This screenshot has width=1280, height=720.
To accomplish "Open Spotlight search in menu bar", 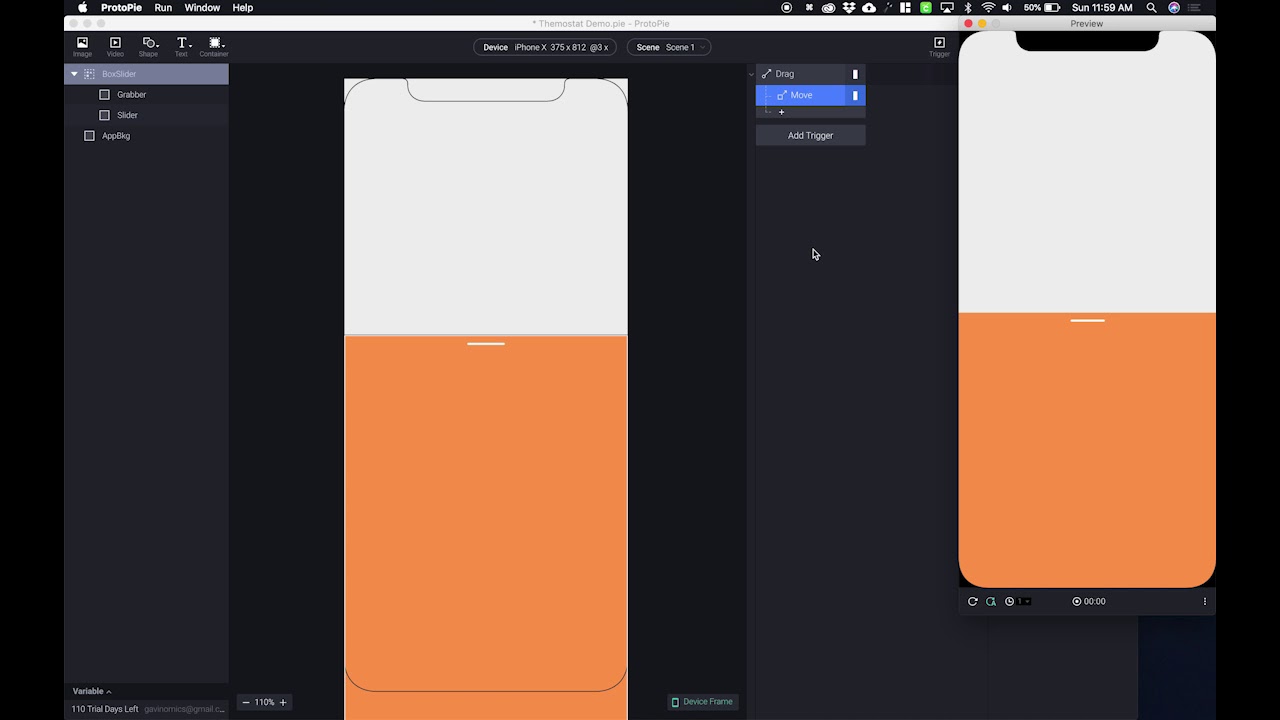I will (x=1151, y=8).
